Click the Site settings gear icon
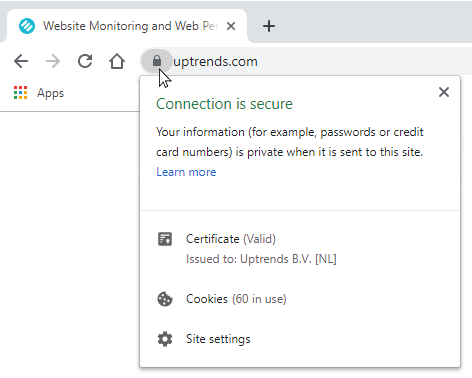Image resolution: width=472 pixels, height=378 pixels. [165, 339]
